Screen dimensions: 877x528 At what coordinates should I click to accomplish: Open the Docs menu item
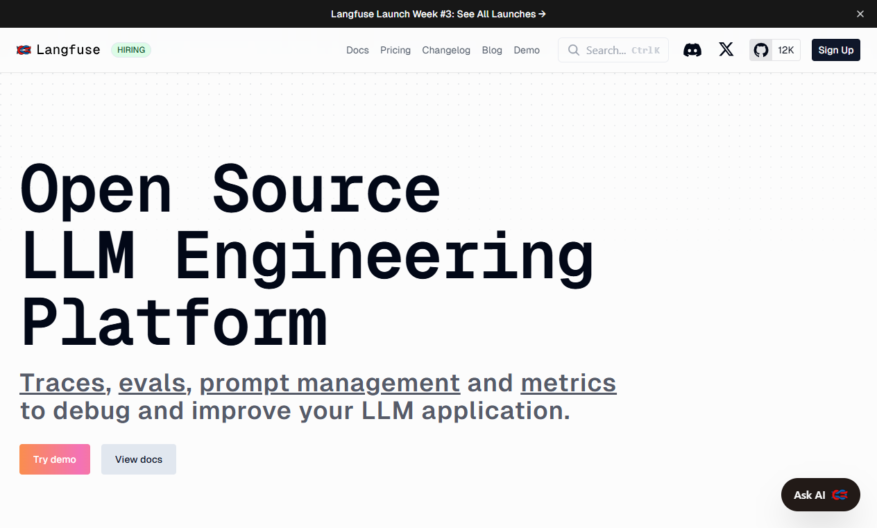(x=357, y=50)
